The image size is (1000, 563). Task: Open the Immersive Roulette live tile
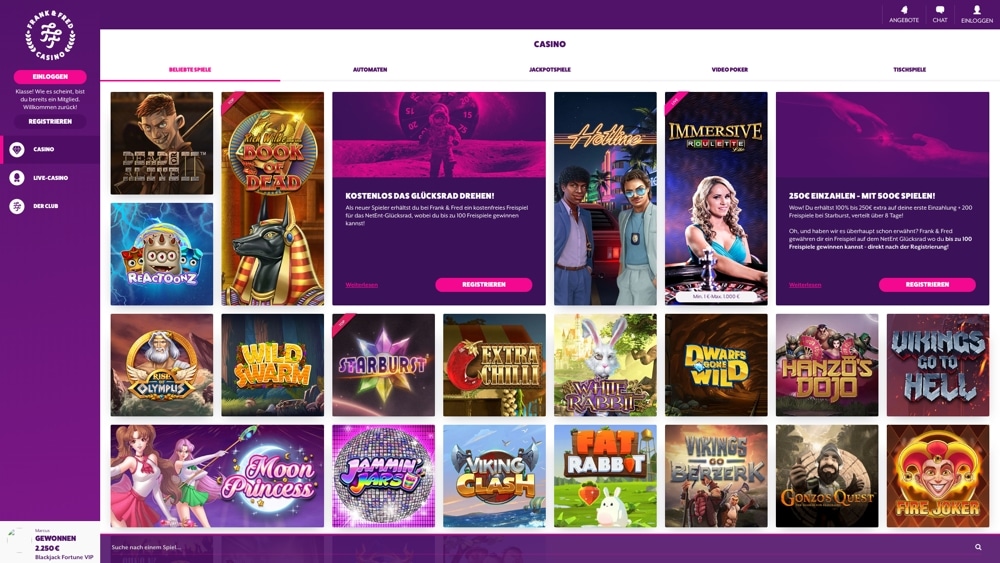716,198
